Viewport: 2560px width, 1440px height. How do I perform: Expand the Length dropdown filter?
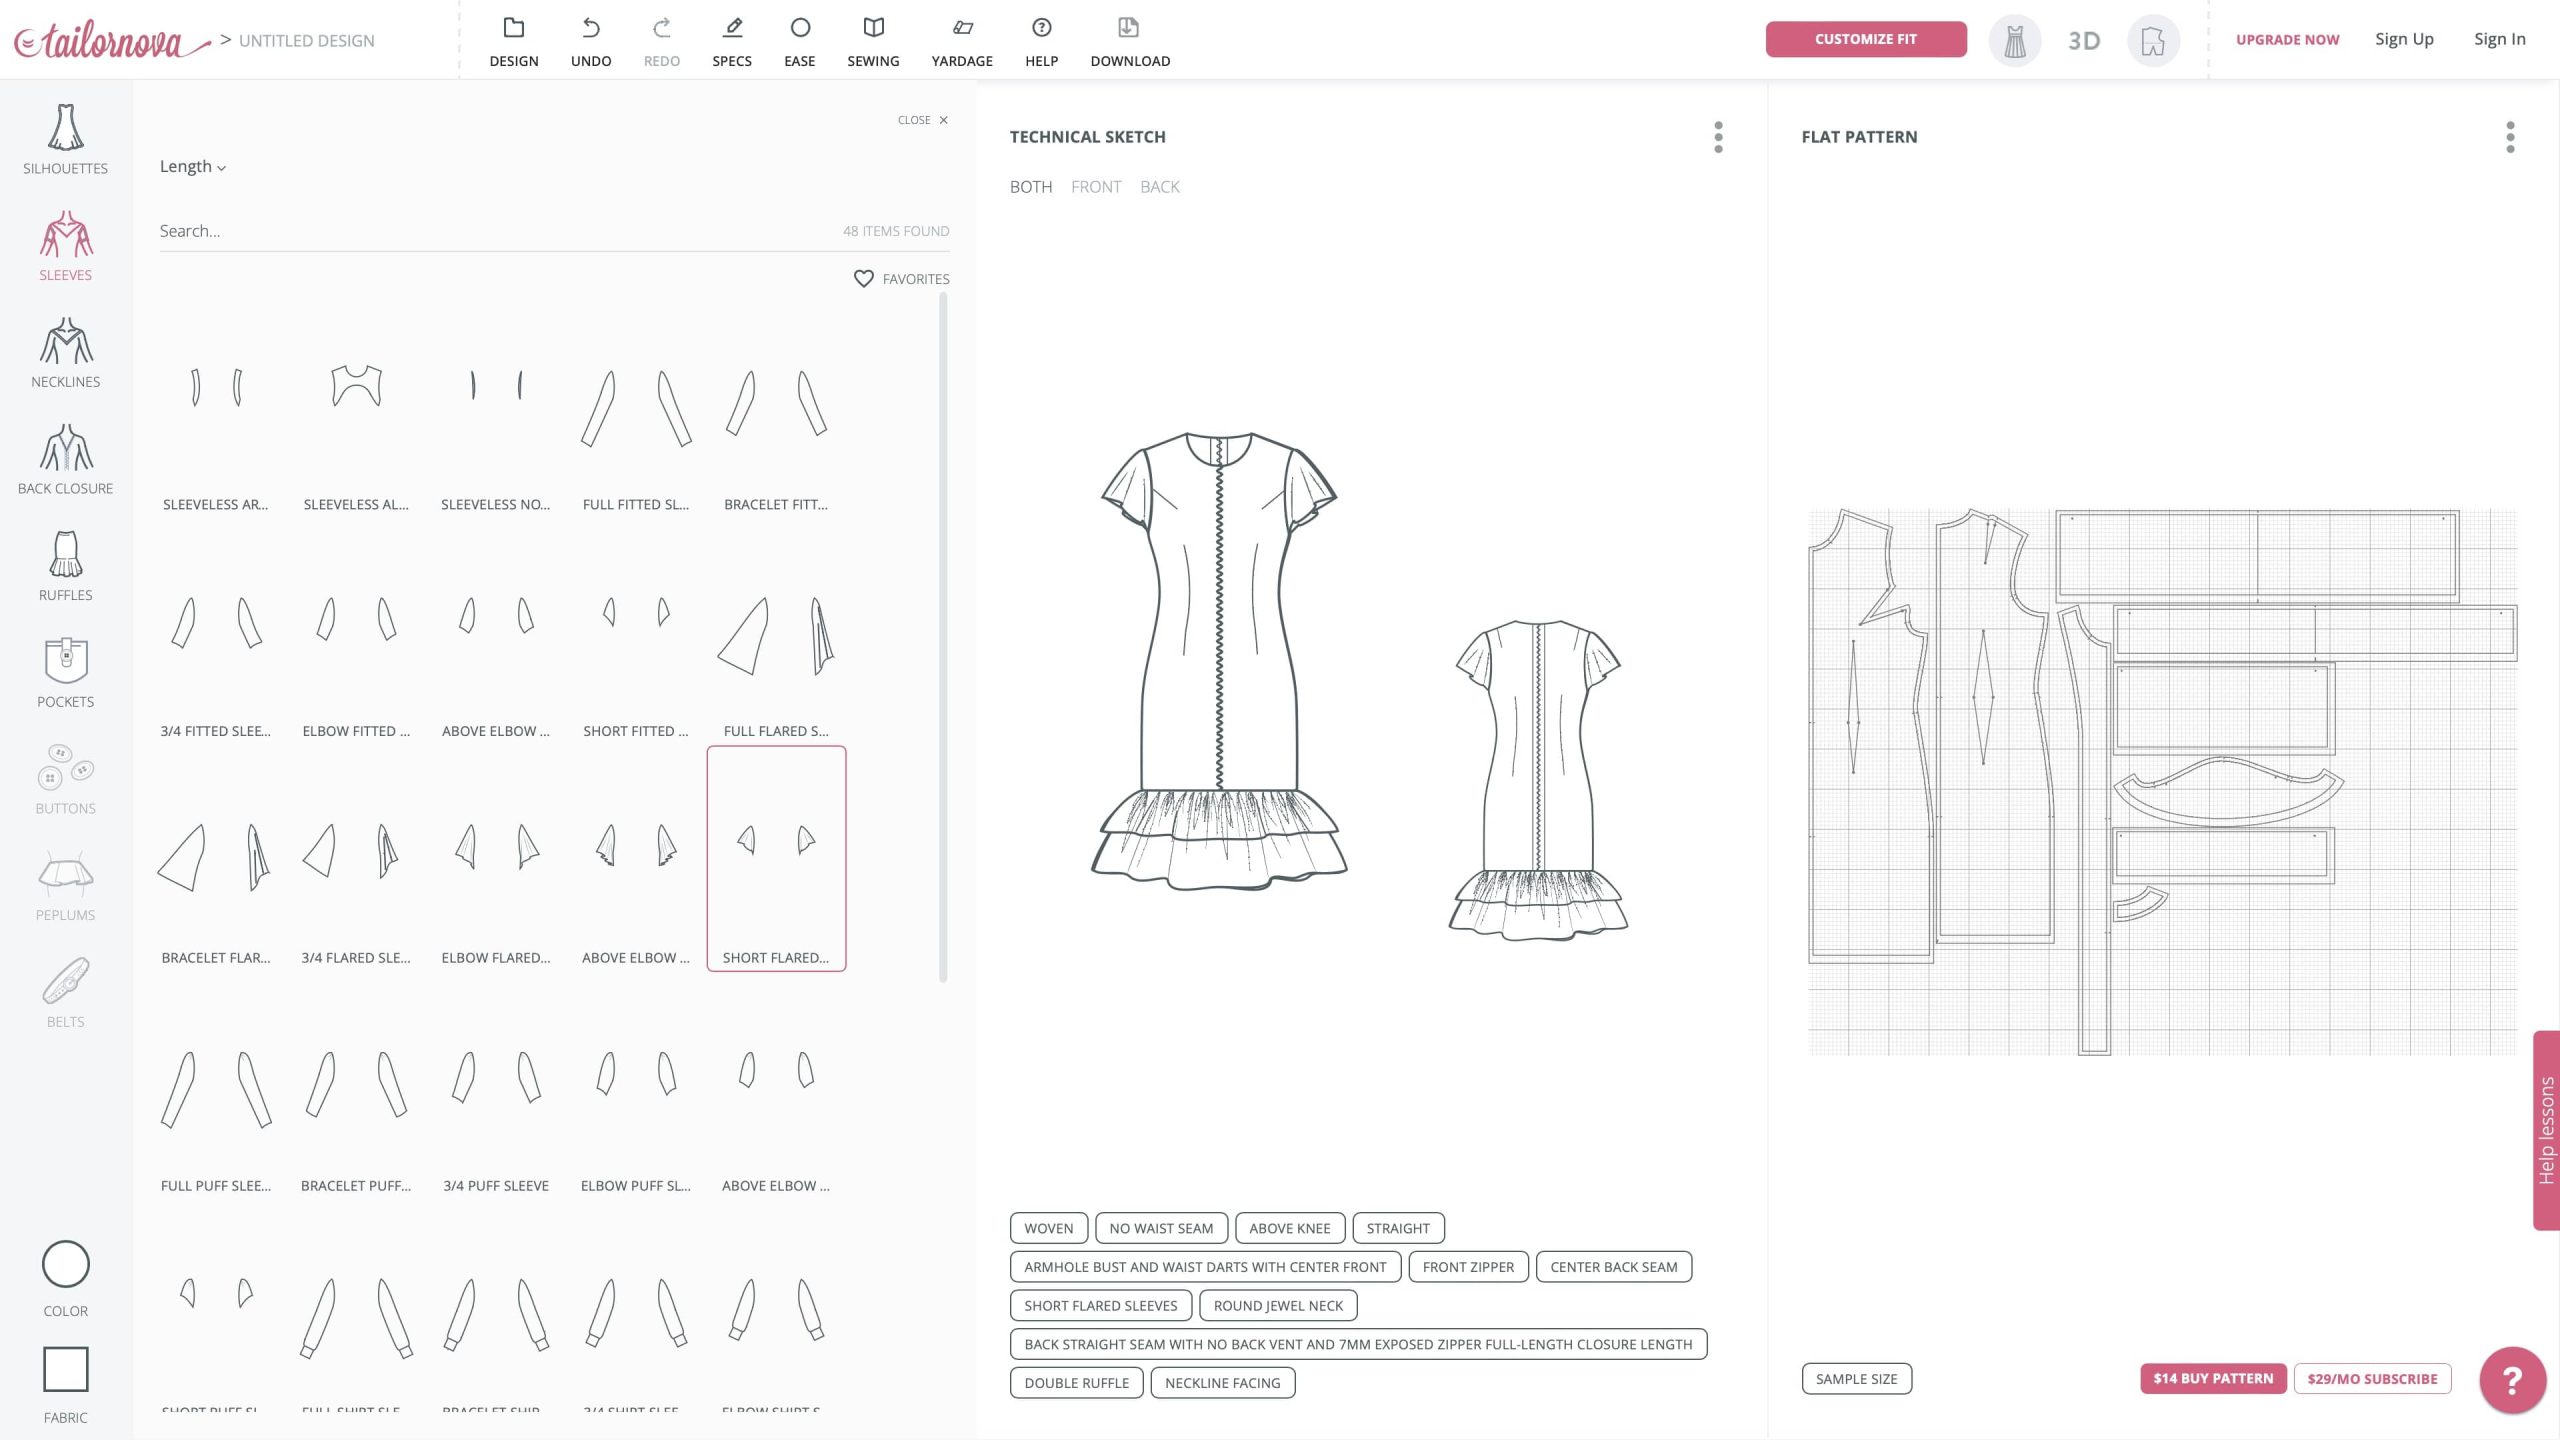click(x=192, y=167)
